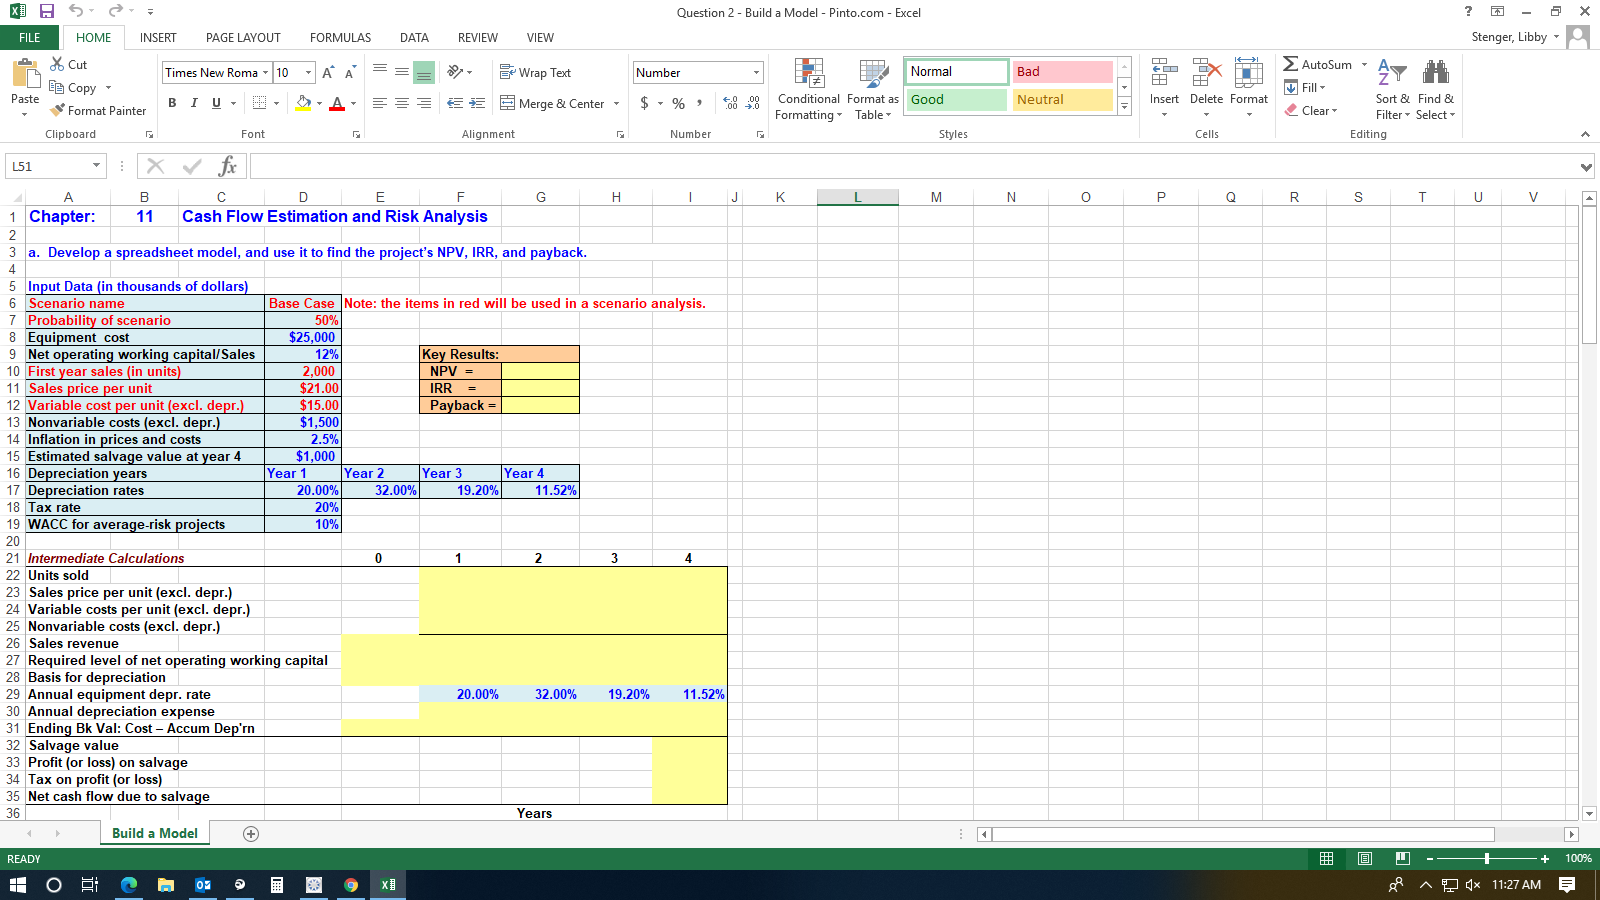Switch to Page Layout view icon
Screen dimensions: 1600x900
1365,858
